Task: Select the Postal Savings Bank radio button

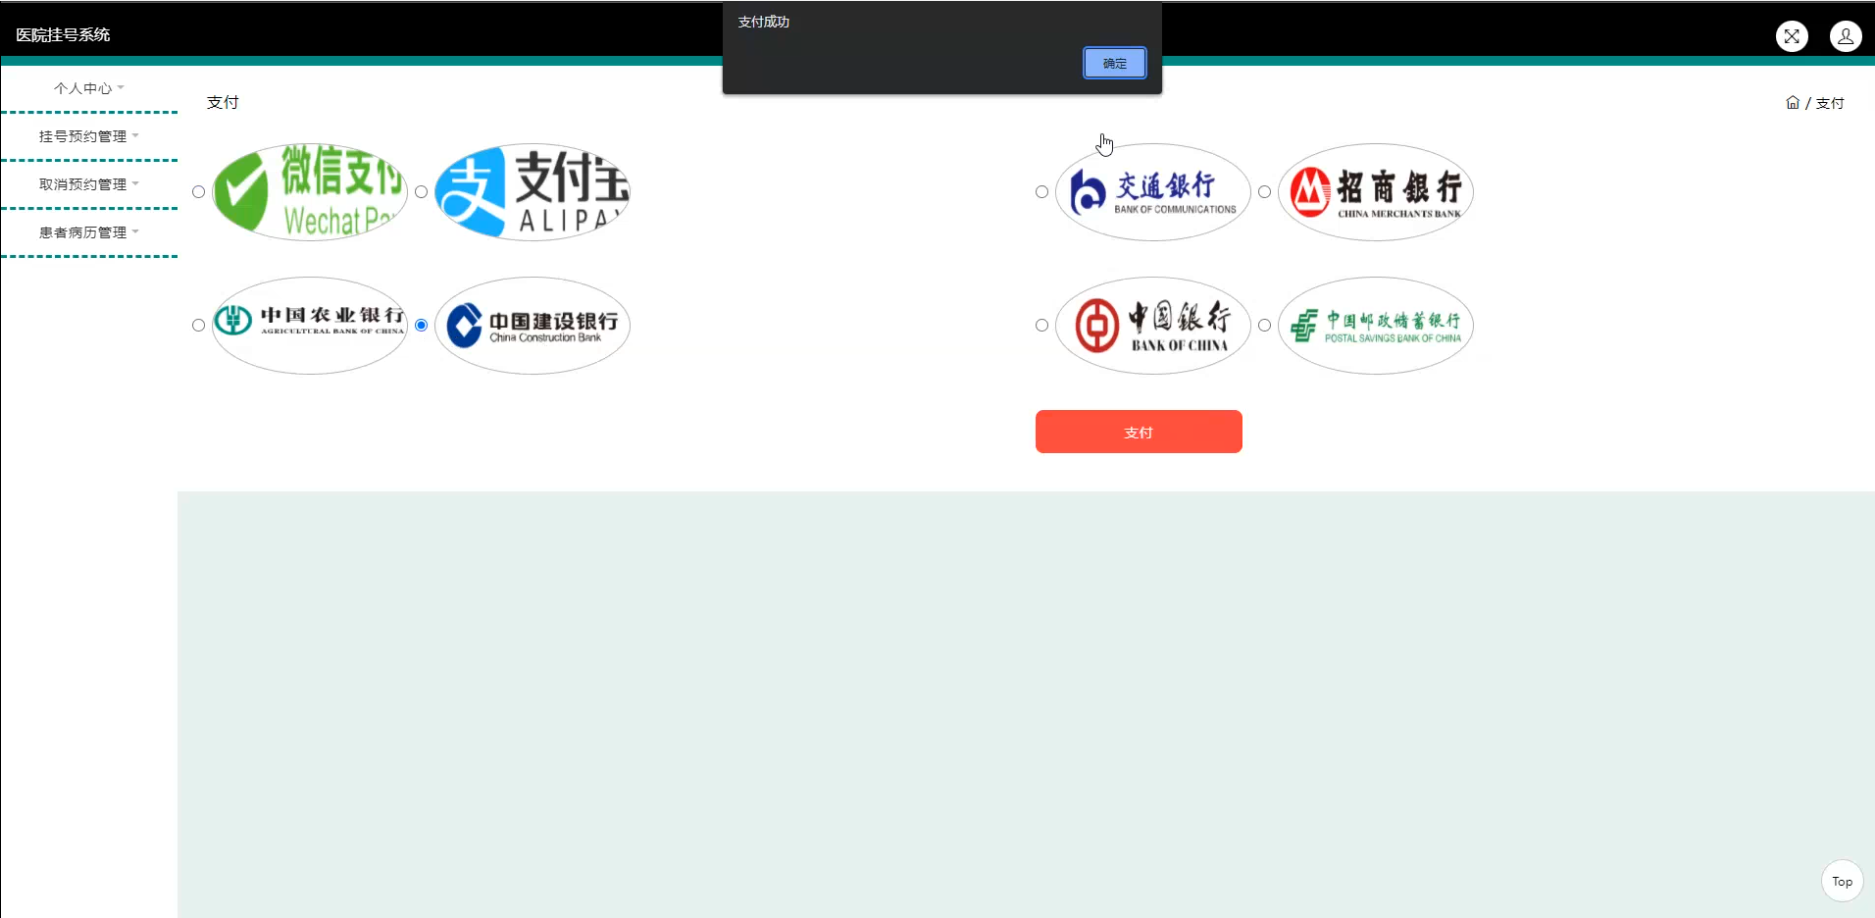Action: tap(1265, 325)
